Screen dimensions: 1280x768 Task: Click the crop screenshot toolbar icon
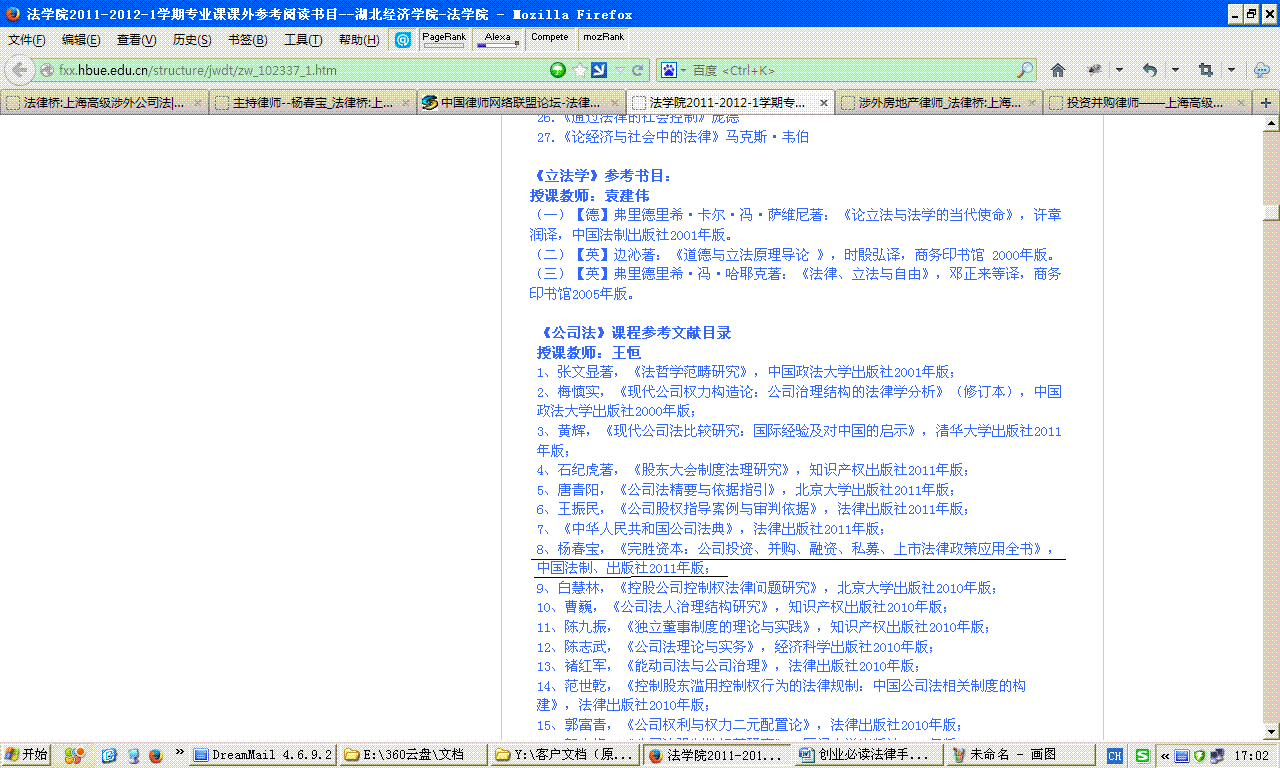[1205, 70]
